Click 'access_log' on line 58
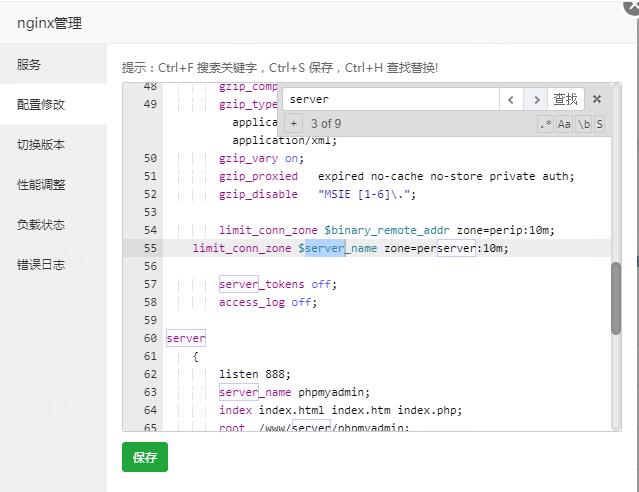The width and height of the screenshot is (639, 492). [x=252, y=302]
